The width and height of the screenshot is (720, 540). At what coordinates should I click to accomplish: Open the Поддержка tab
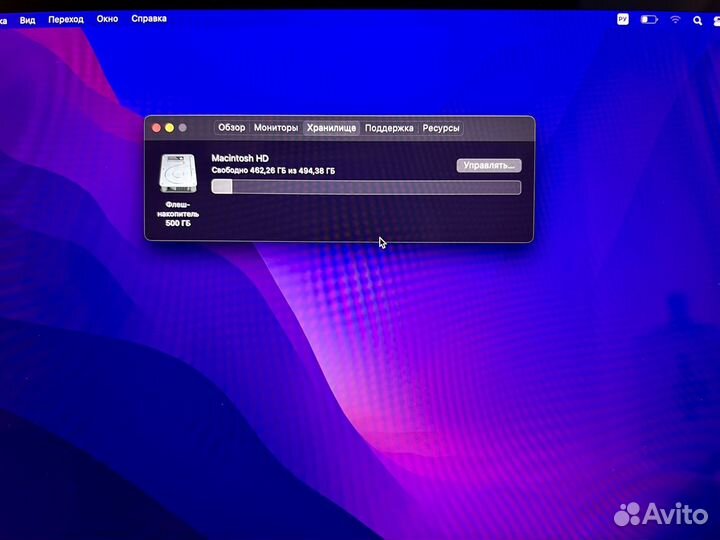click(389, 128)
